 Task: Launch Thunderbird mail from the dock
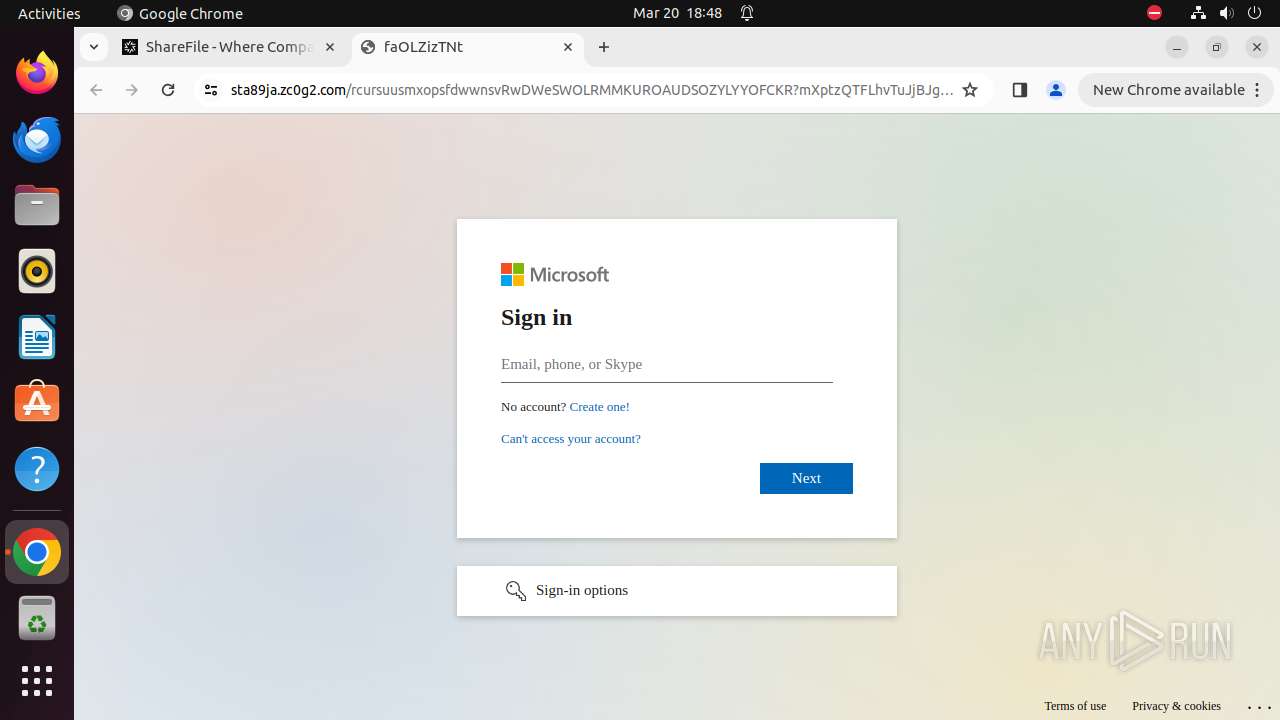point(37,139)
